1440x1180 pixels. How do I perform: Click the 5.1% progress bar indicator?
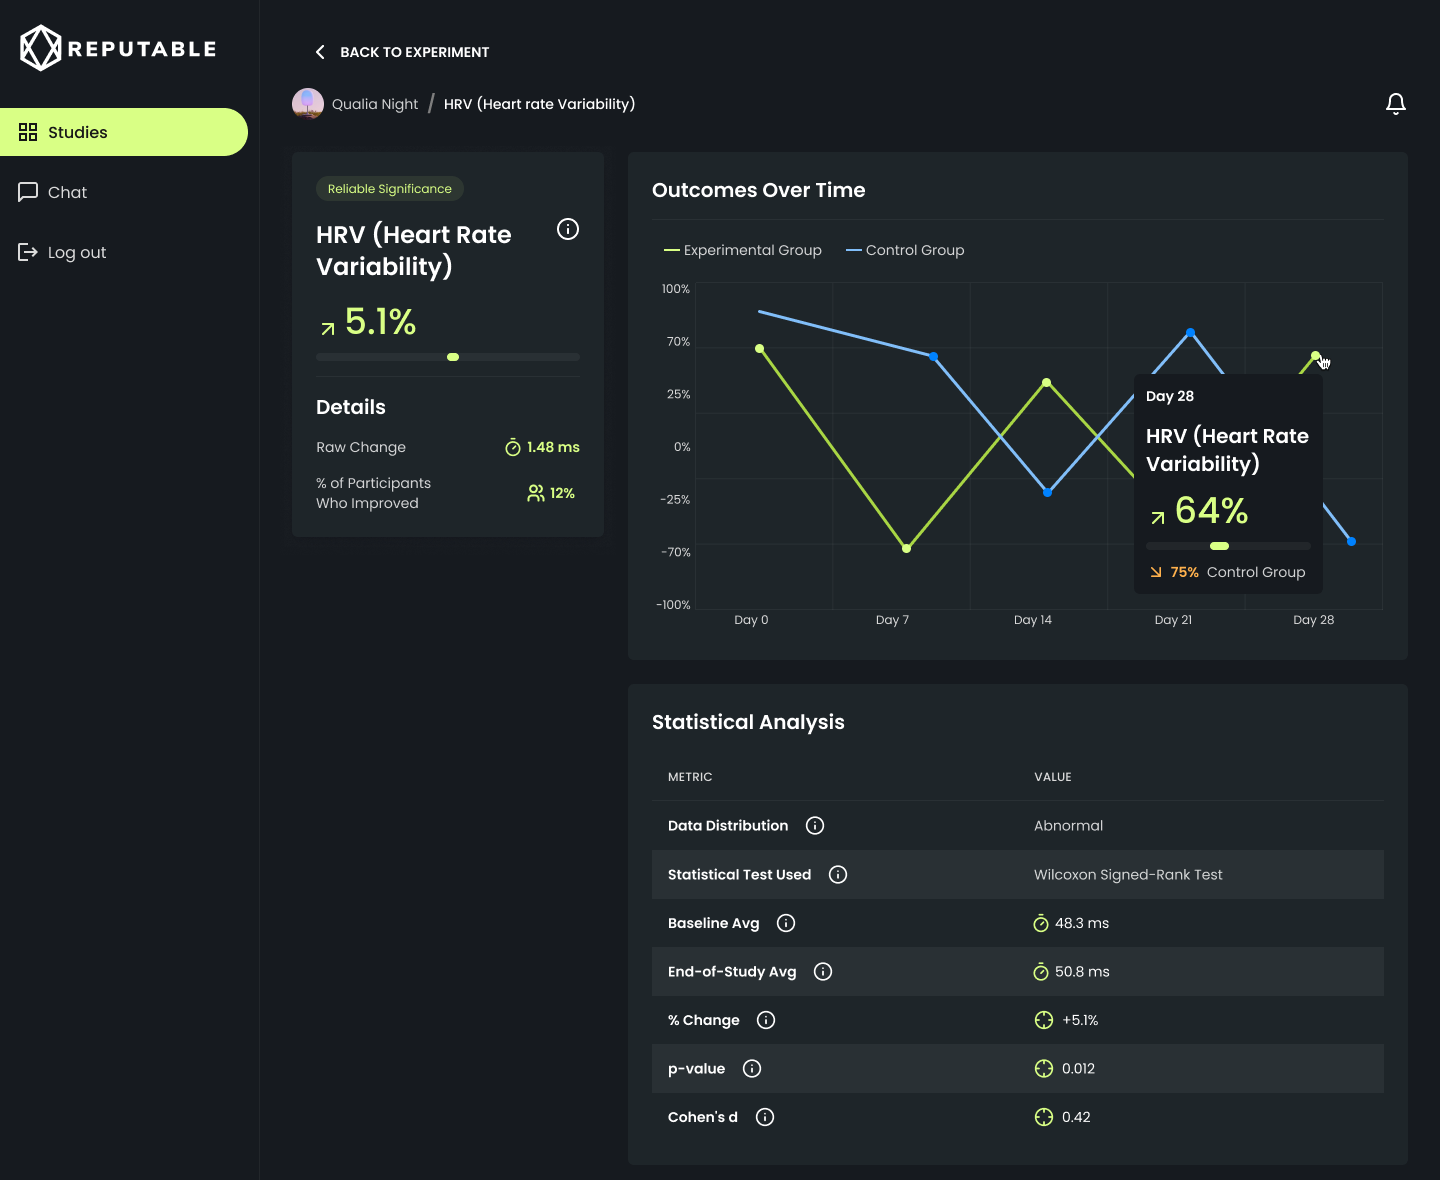point(453,357)
